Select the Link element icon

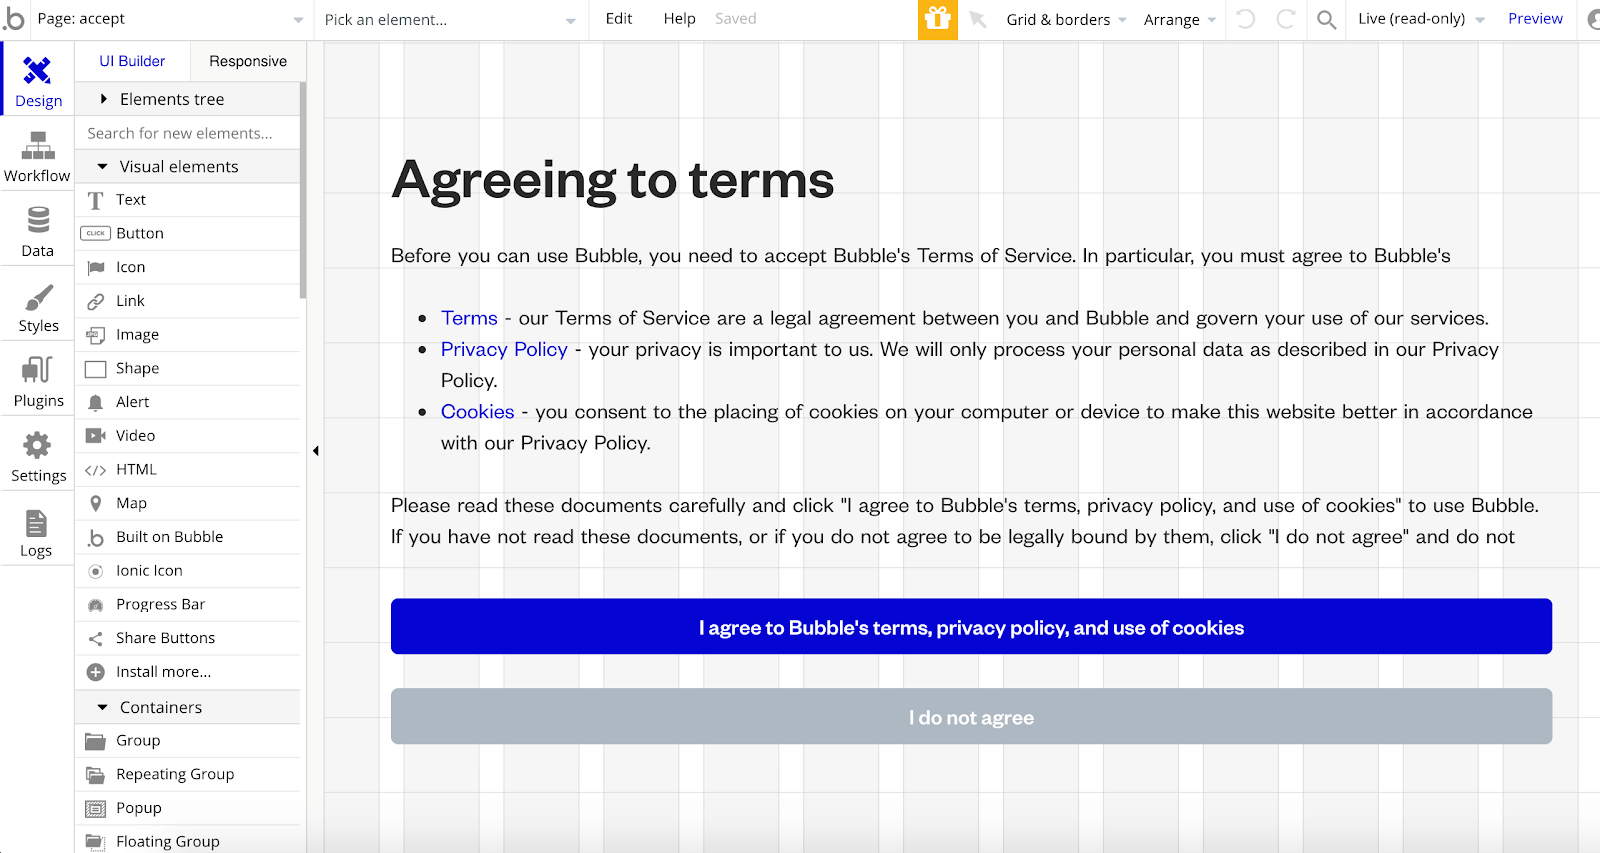[95, 301]
